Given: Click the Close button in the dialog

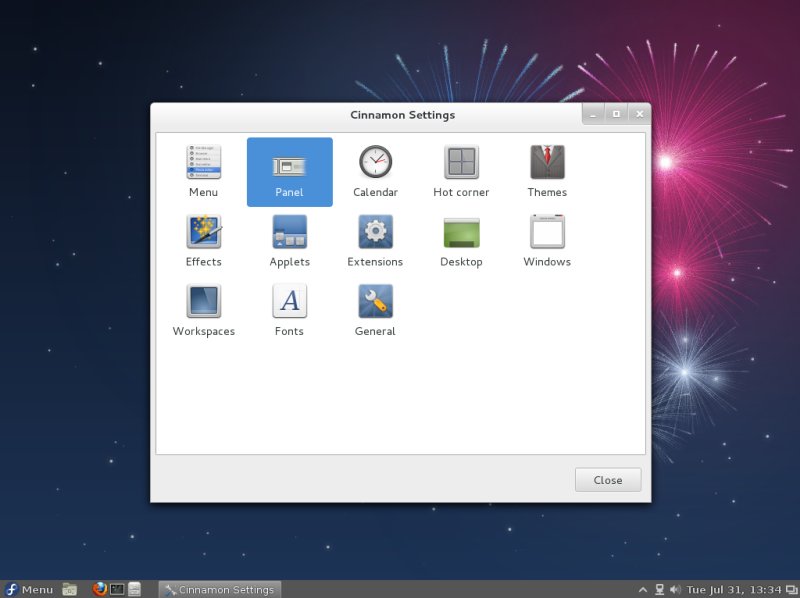Looking at the screenshot, I should point(608,480).
